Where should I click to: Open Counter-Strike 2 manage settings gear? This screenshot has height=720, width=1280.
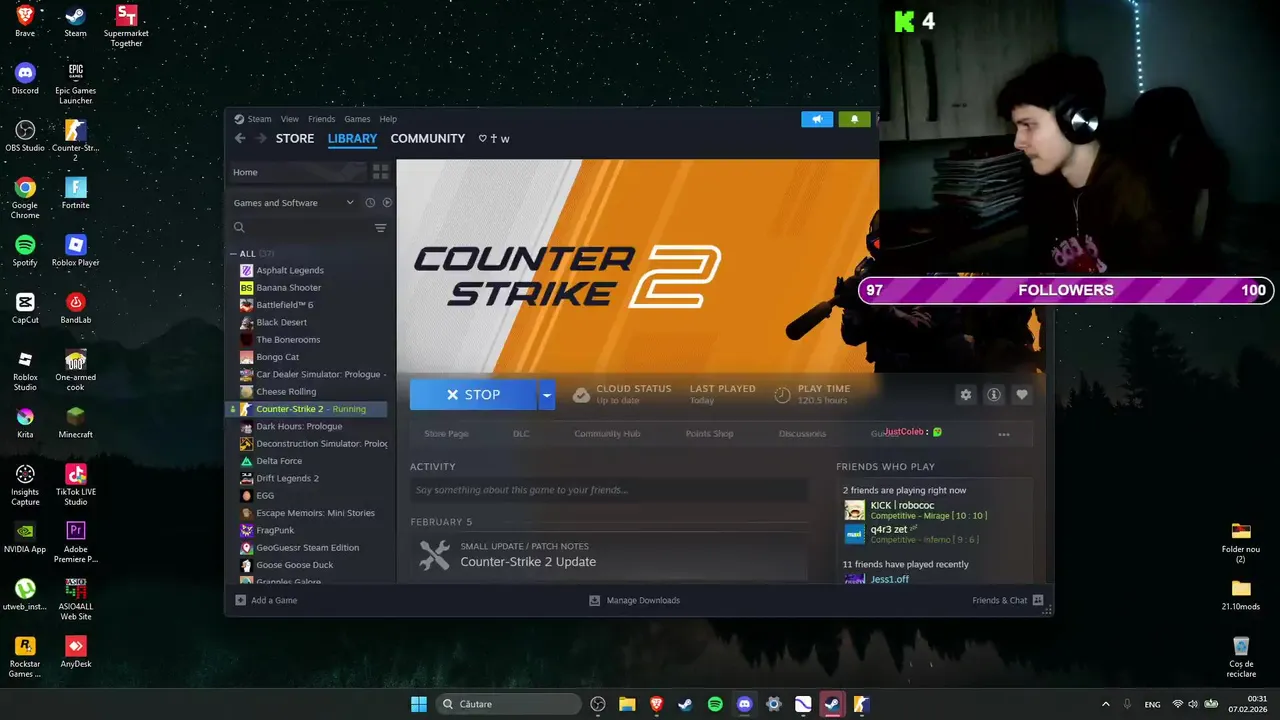[966, 395]
